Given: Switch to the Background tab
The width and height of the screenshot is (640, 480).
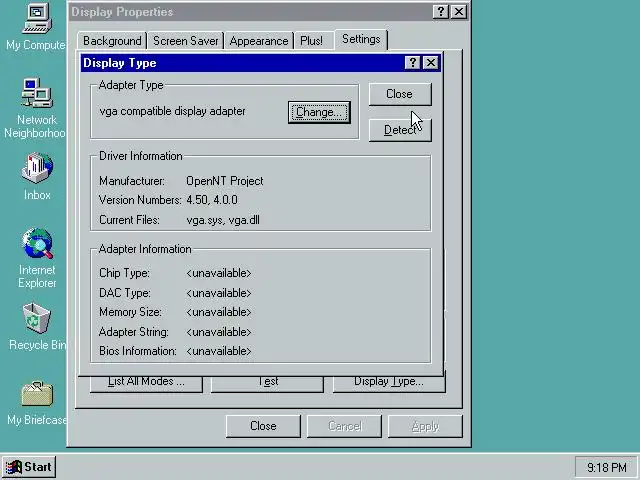Looking at the screenshot, I should point(112,41).
